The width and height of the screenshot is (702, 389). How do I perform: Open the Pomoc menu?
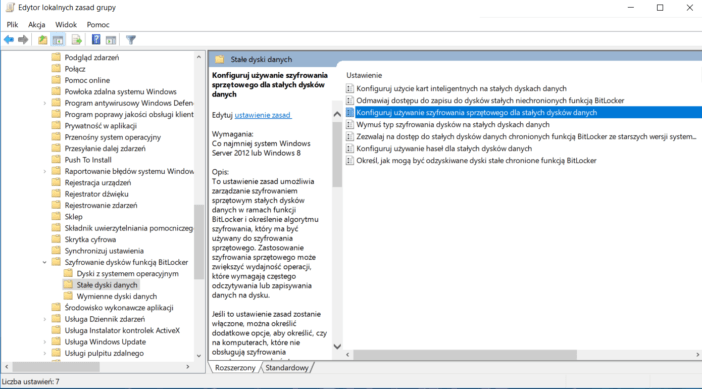98,25
